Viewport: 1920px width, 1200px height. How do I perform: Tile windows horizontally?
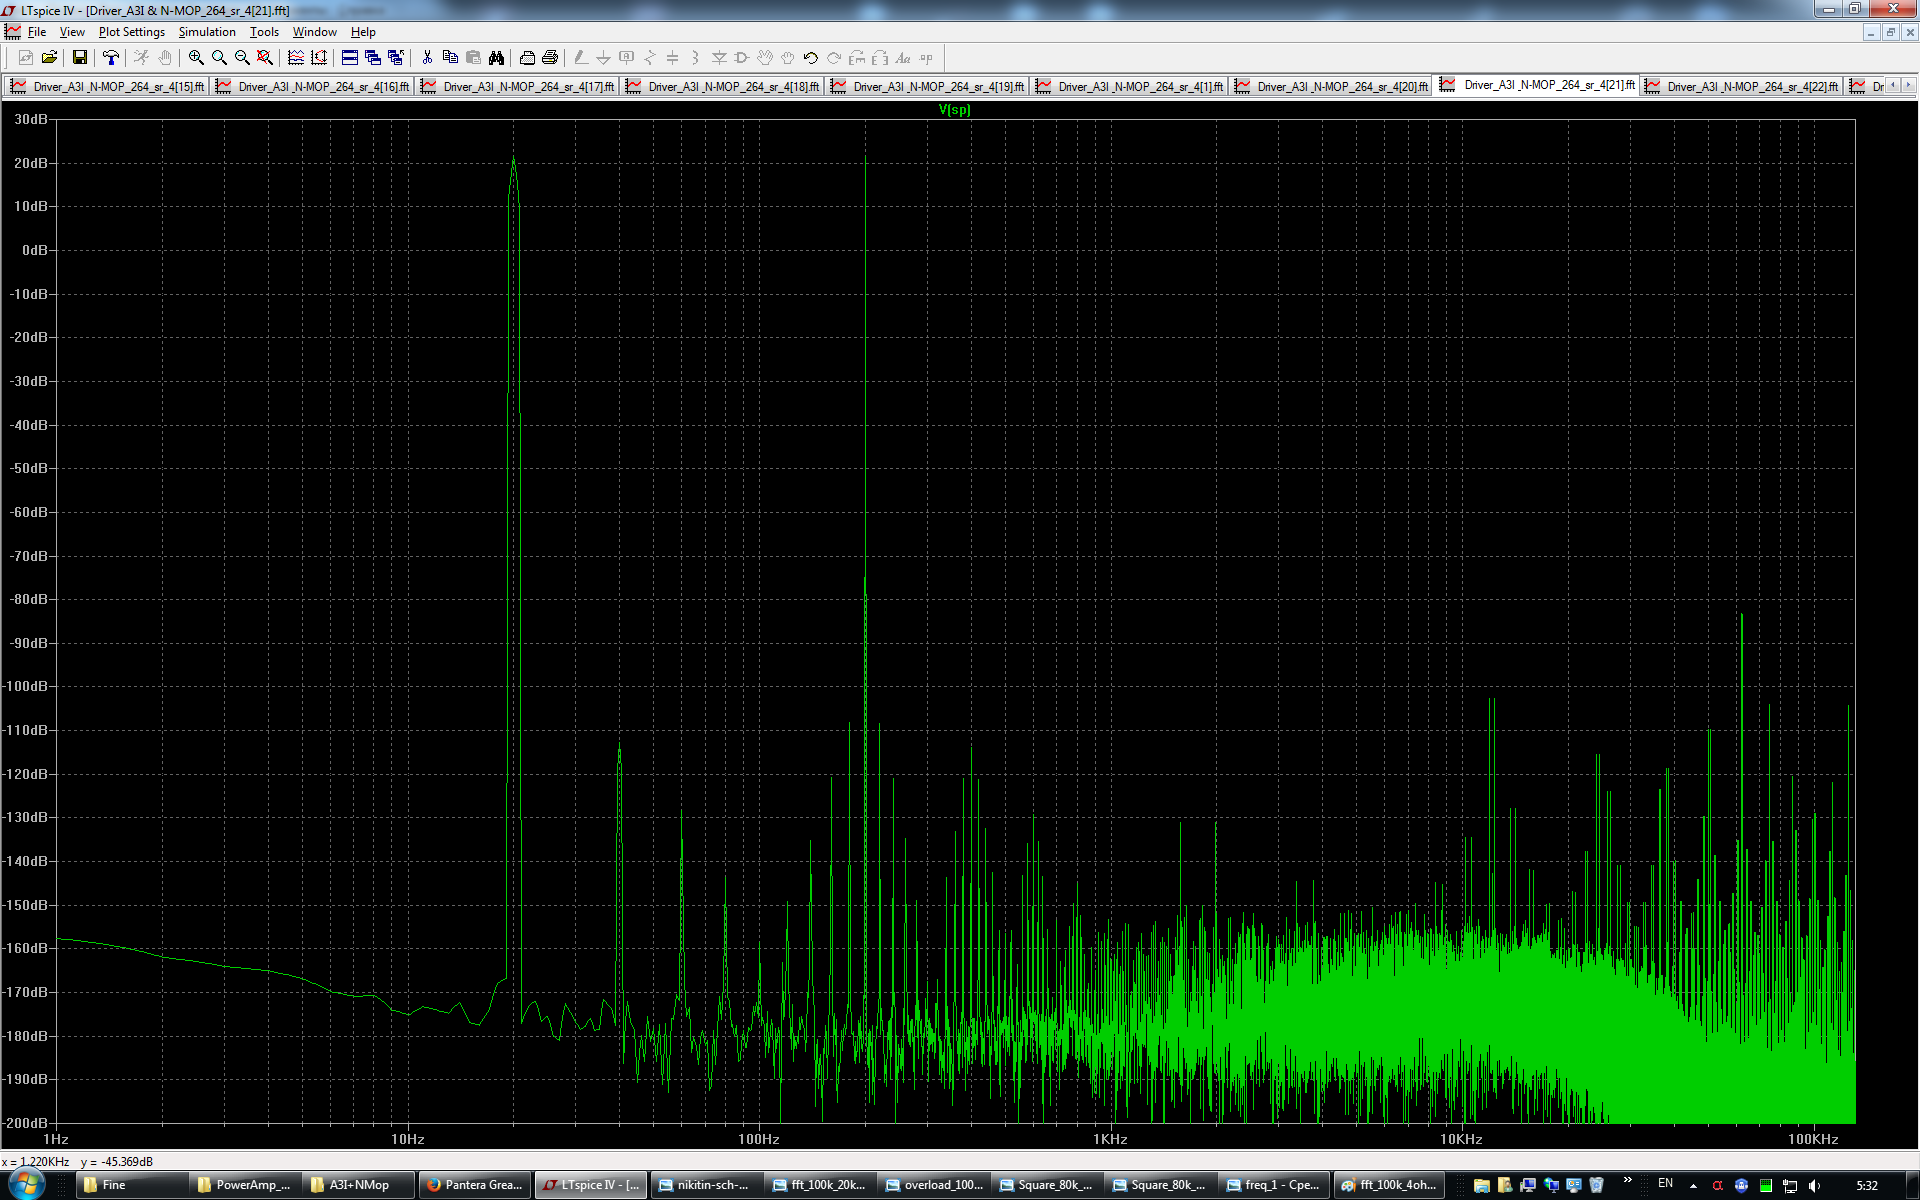350,58
